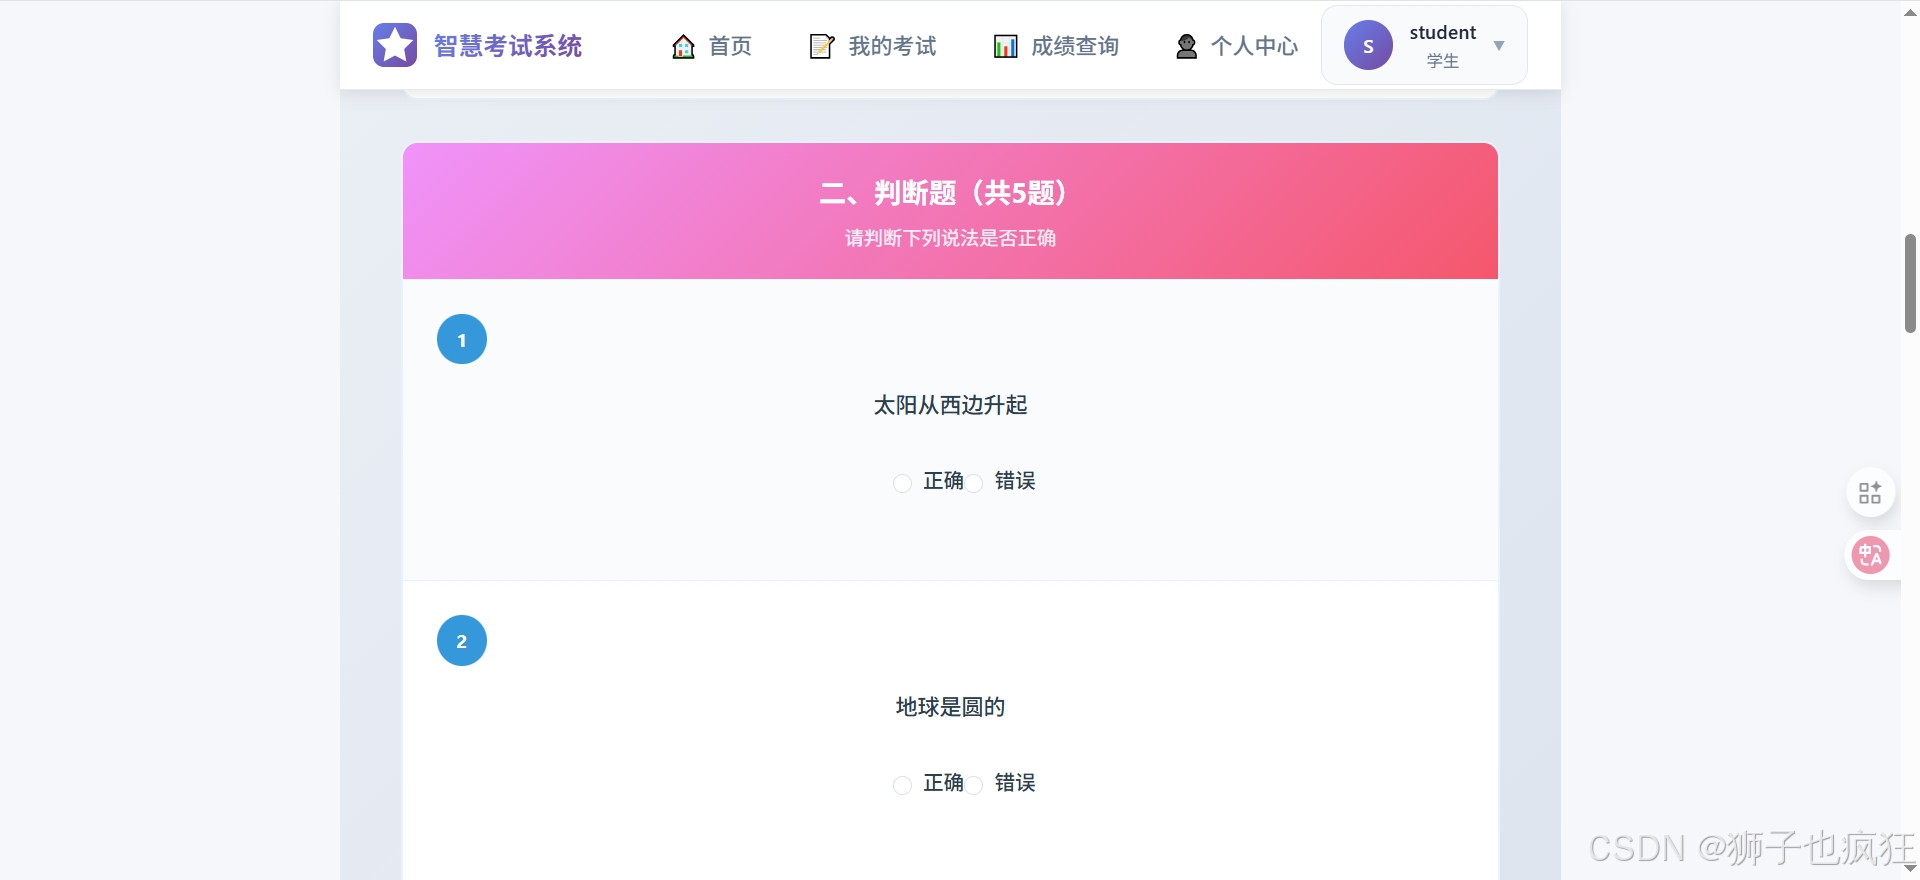The width and height of the screenshot is (1920, 880).
Task: Open the floating translate tool on the right
Action: coord(1870,555)
